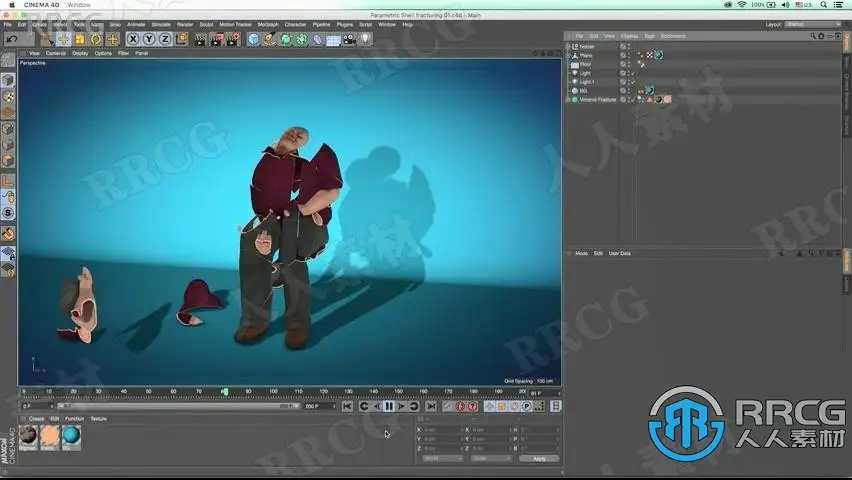Screen dimensions: 852x480
Task: Expand the hidden null object at list top
Action: (x=568, y=47)
